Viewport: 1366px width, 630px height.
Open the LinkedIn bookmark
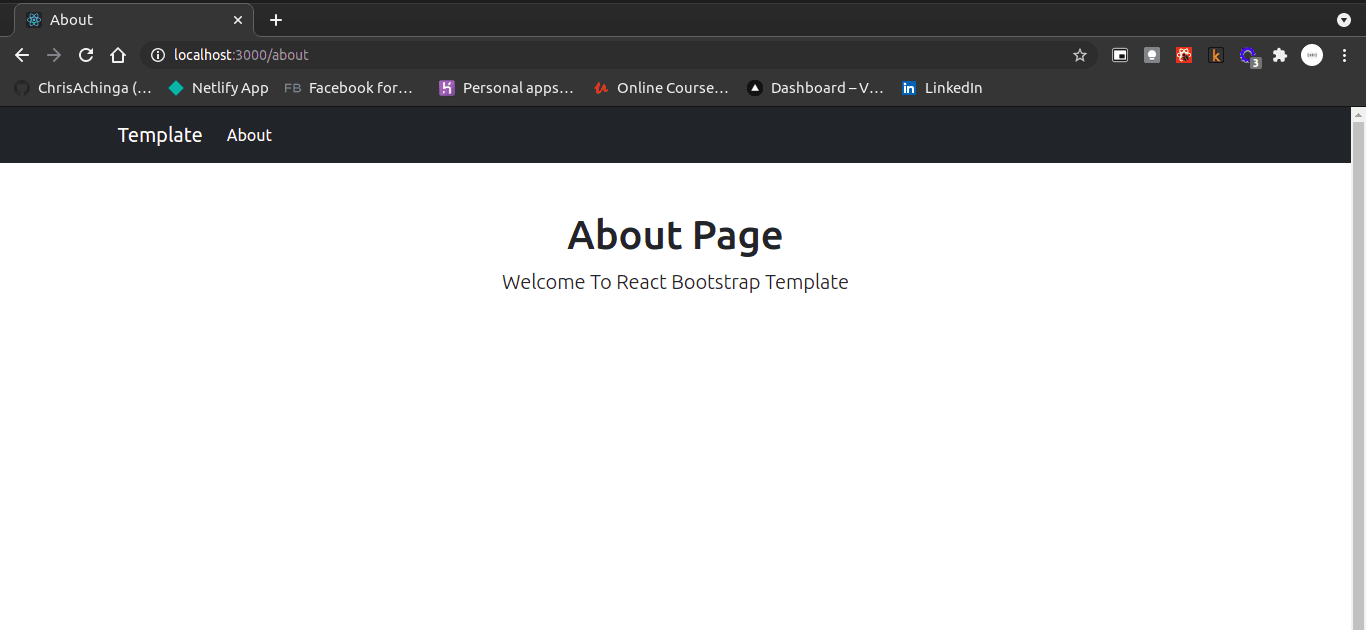[942, 88]
